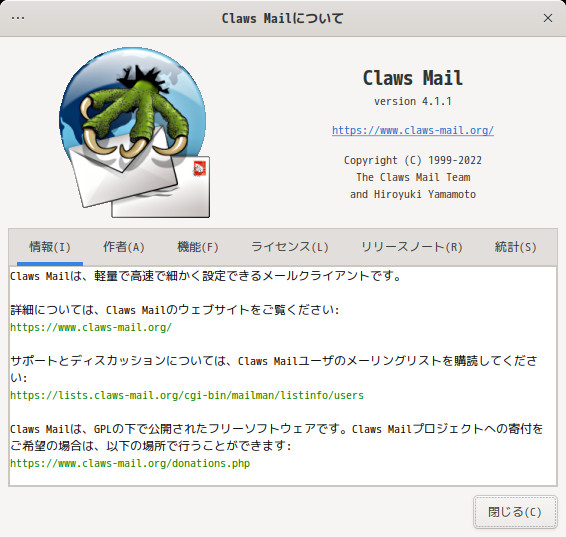Click the Copyright (C) 1999-2022 text
The image size is (566, 537).
coord(413,160)
